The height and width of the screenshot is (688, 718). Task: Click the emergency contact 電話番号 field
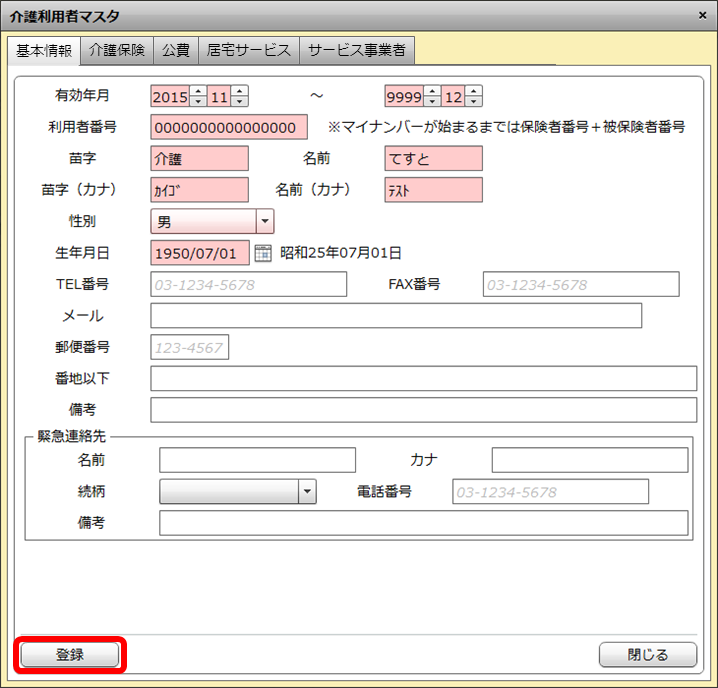click(x=550, y=492)
